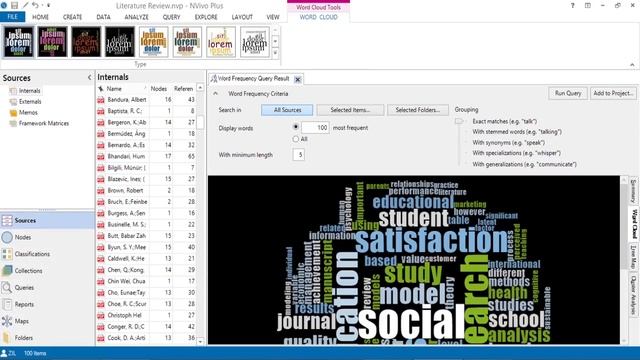Click the most frequent words count field
Image resolution: width=640 pixels, height=360 pixels.
coord(315,127)
